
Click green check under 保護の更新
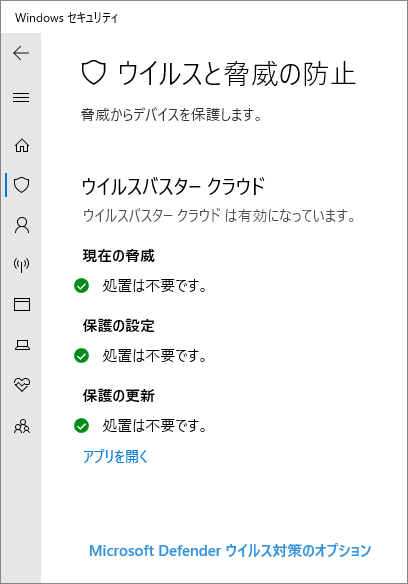[81, 425]
